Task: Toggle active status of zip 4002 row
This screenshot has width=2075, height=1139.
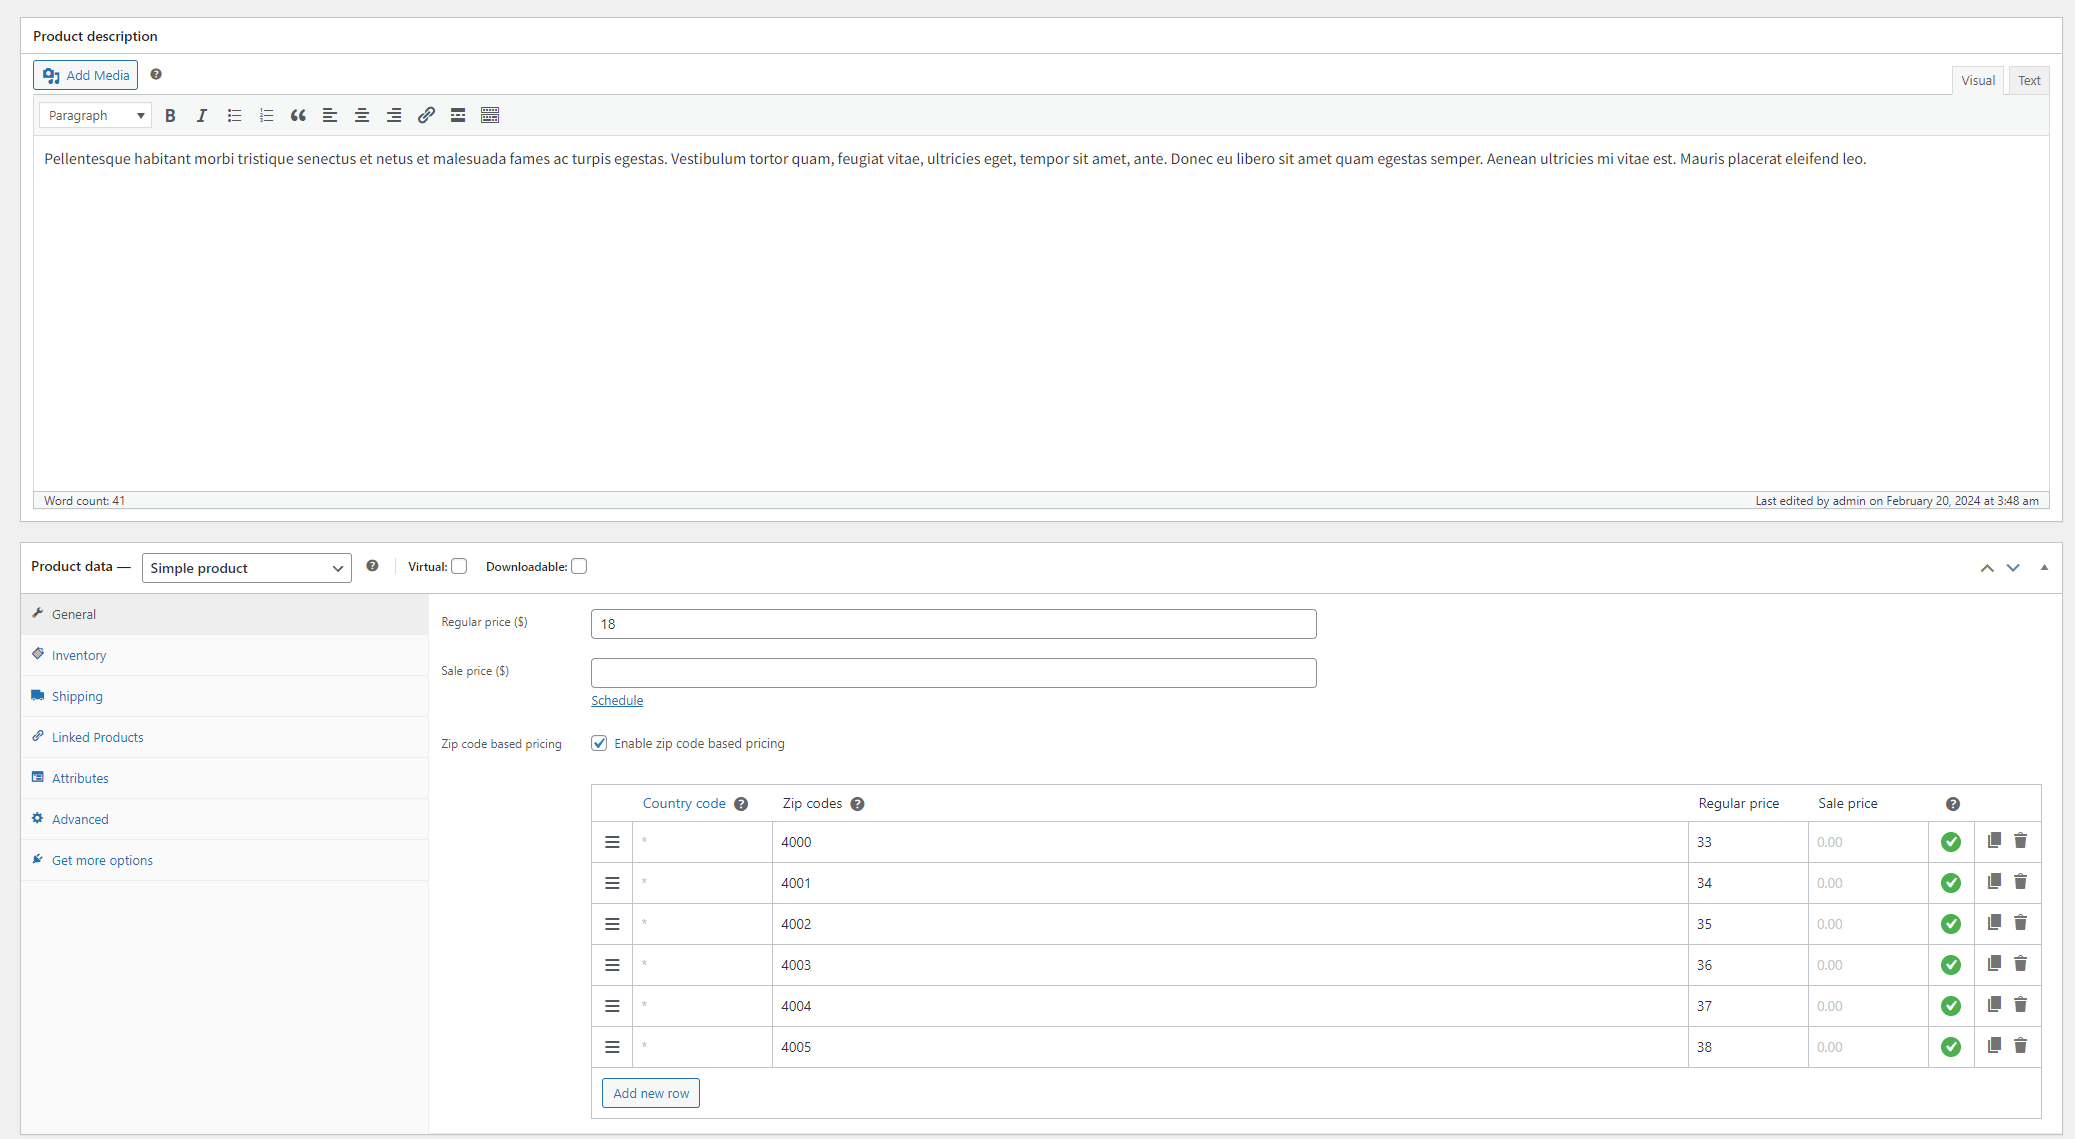Action: [x=1951, y=924]
